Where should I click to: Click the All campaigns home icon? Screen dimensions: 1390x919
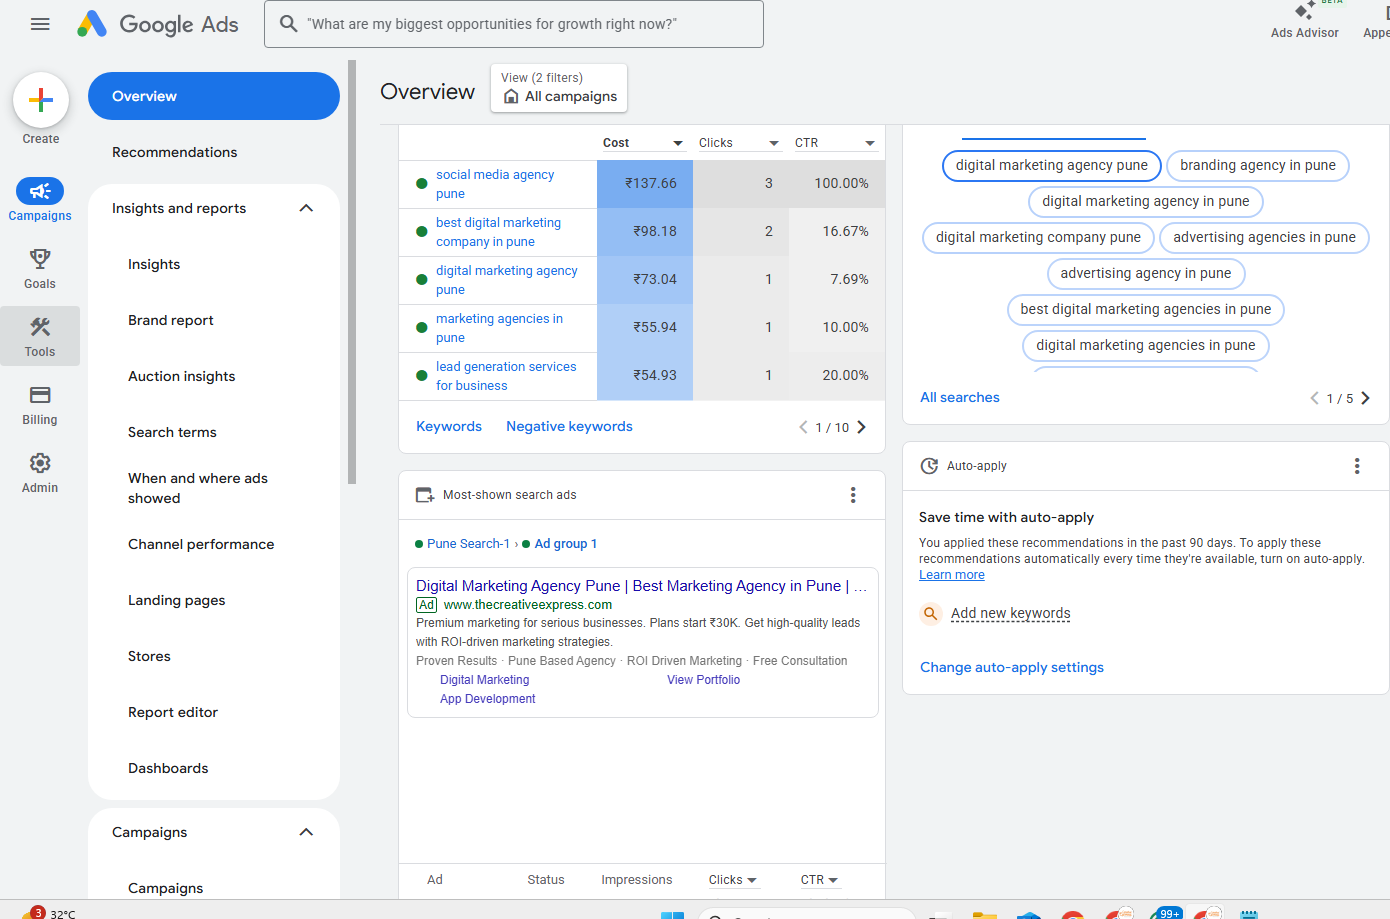(511, 97)
